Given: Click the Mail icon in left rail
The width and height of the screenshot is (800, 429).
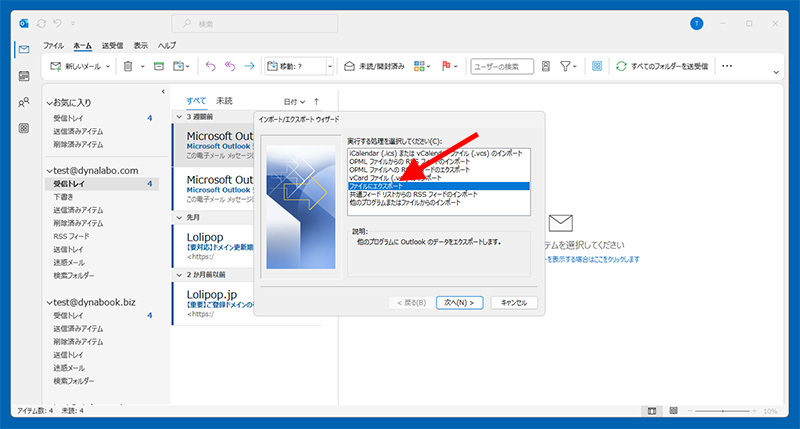Looking at the screenshot, I should 23,50.
